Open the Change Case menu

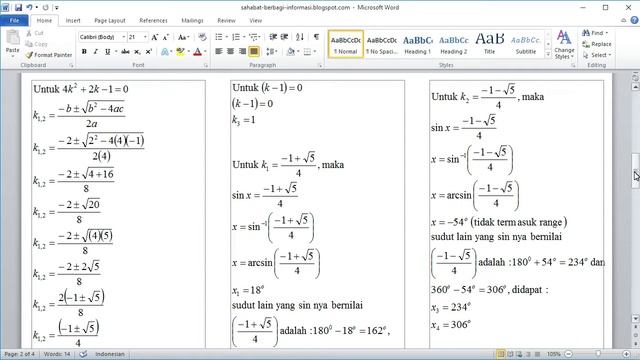(x=183, y=37)
